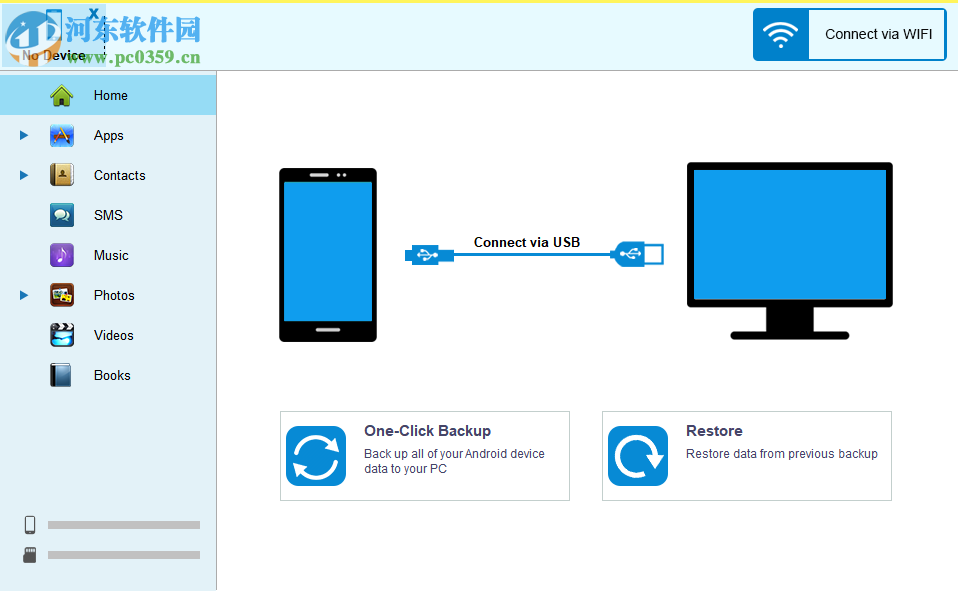
Task: Select the Music note icon
Action: click(61, 255)
